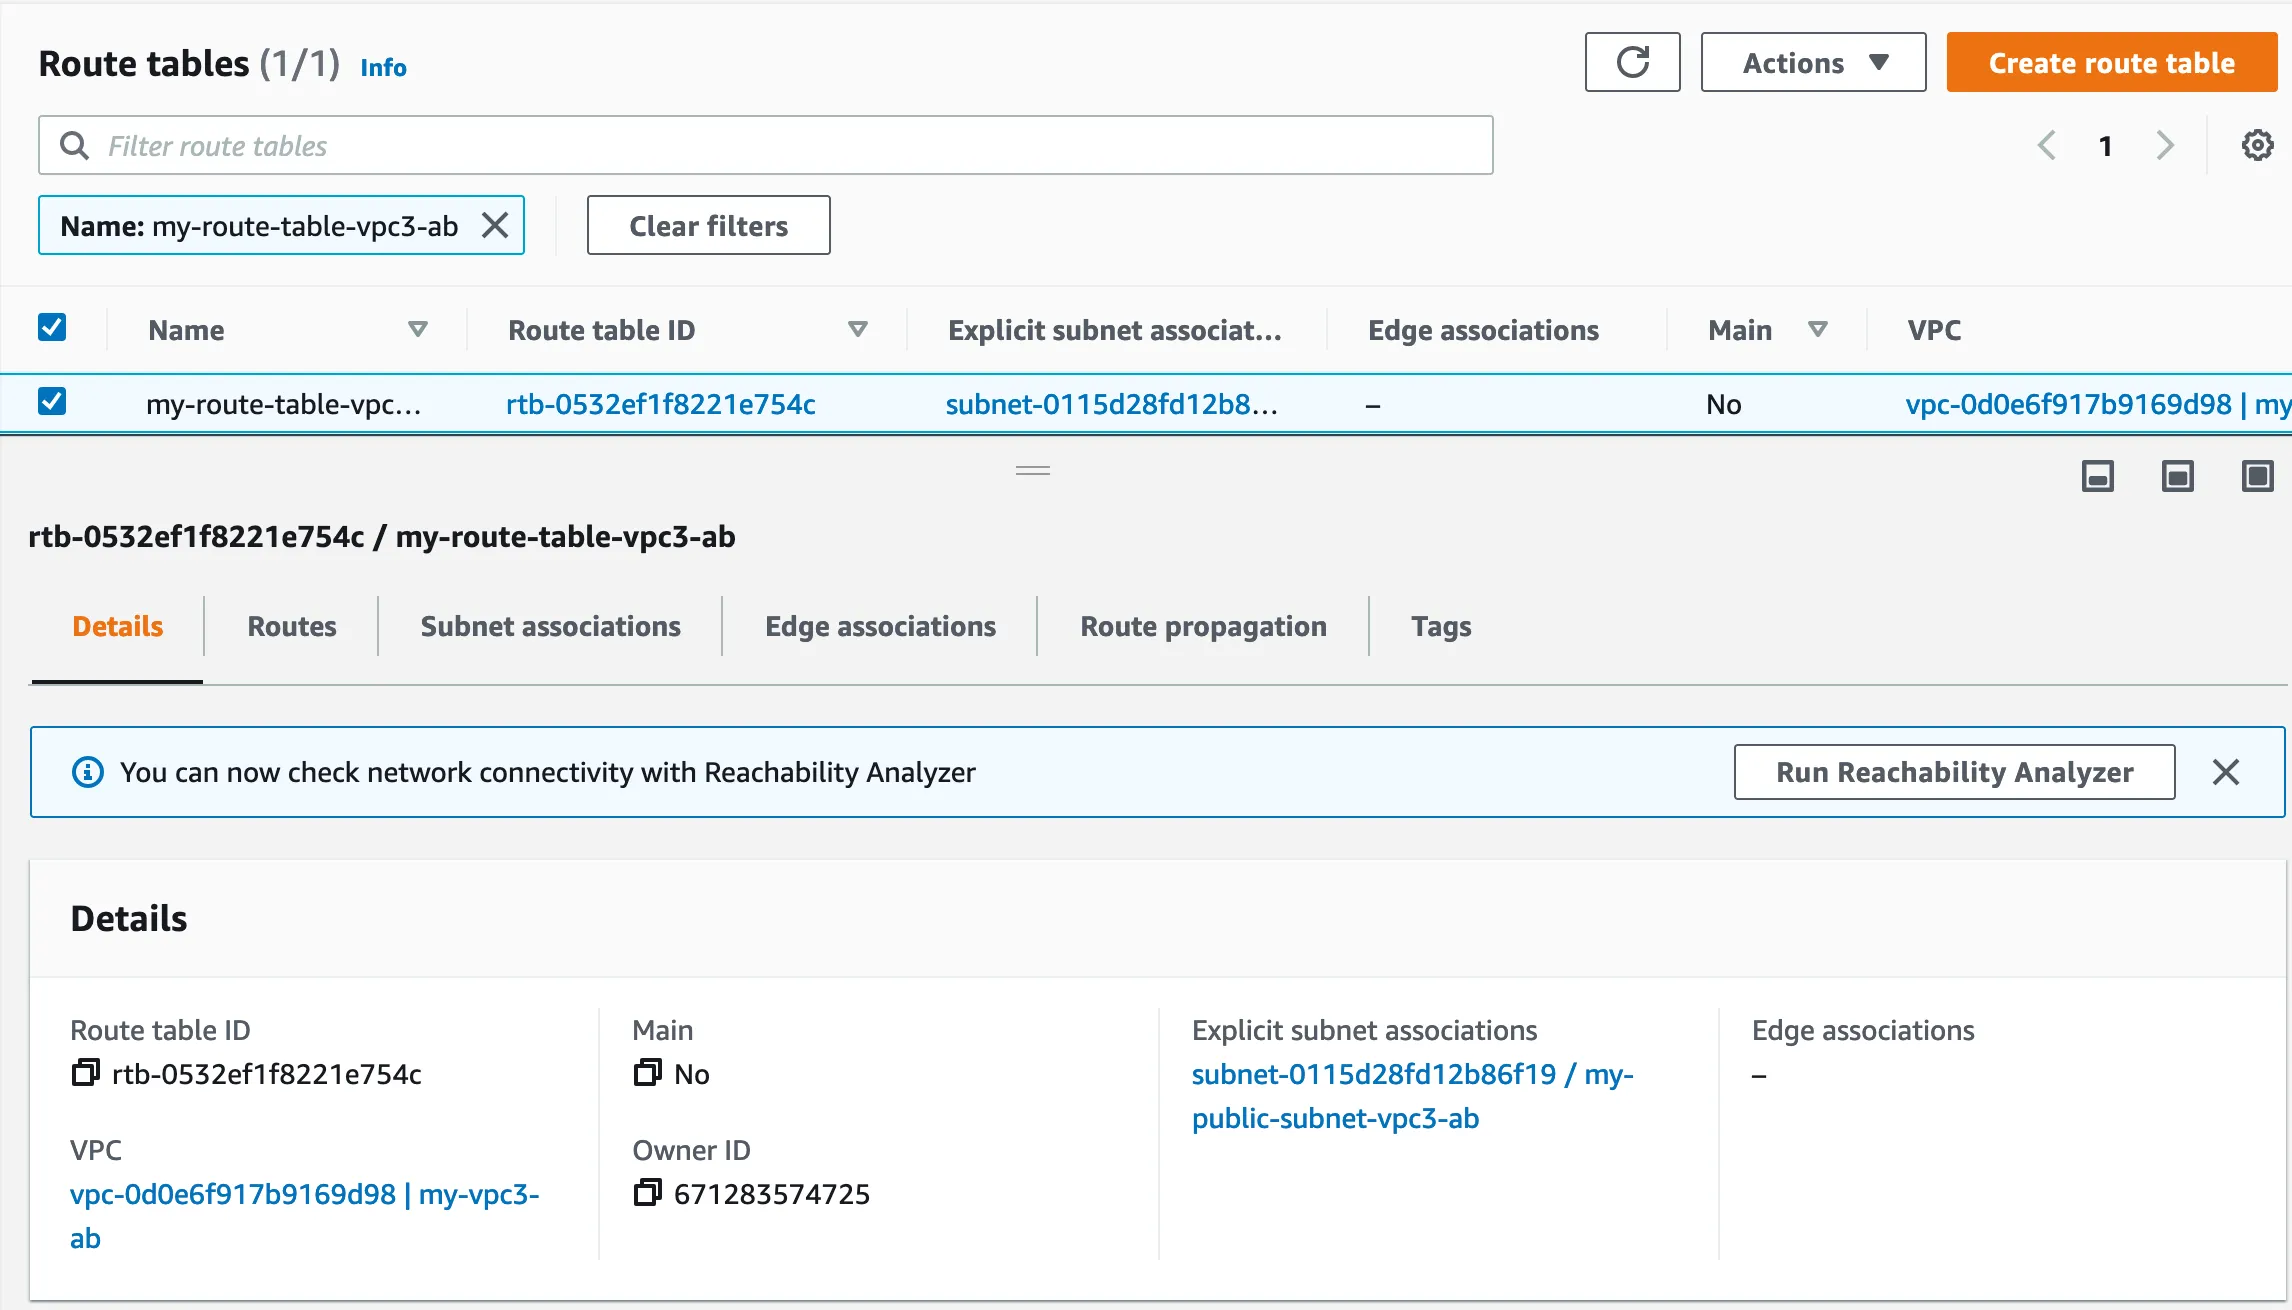
Task: Collapse split panel to smallest size
Action: click(2097, 476)
